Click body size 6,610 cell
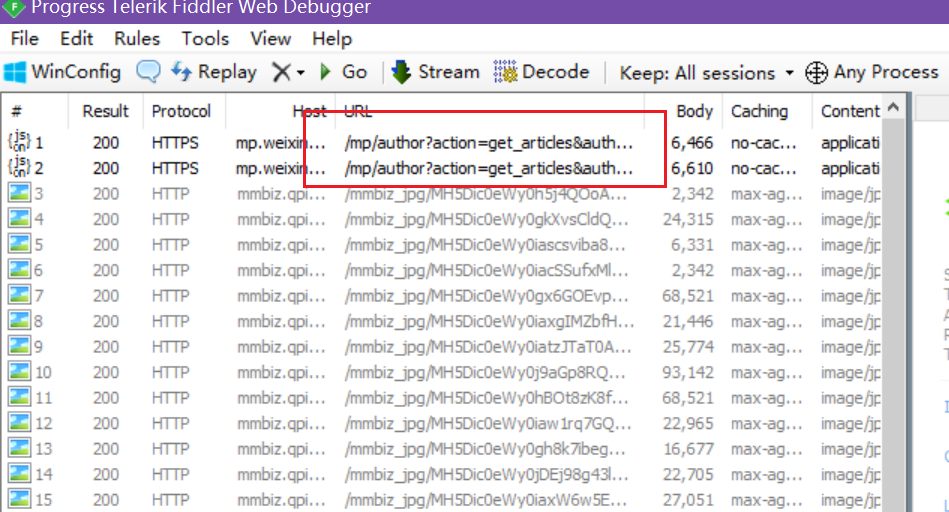Screen dimensions: 949x512 click(x=692, y=168)
